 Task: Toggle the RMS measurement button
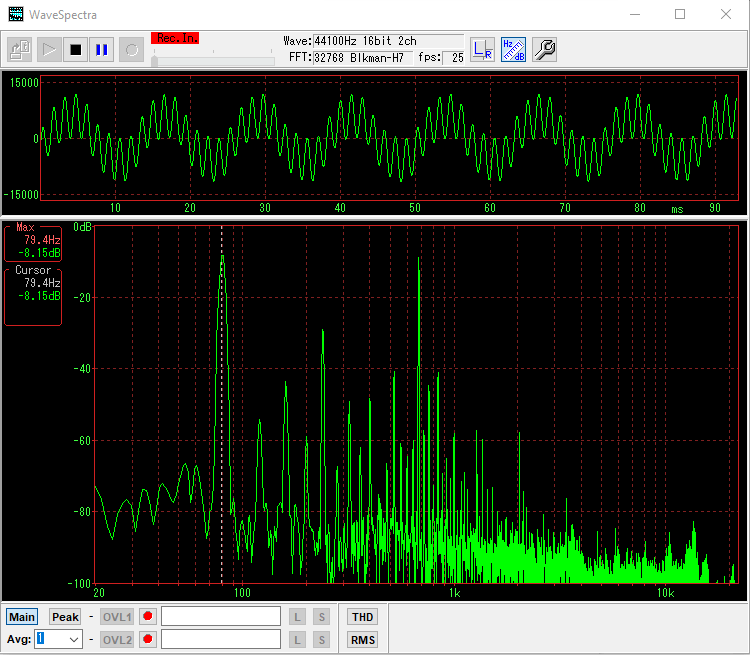[x=363, y=640]
